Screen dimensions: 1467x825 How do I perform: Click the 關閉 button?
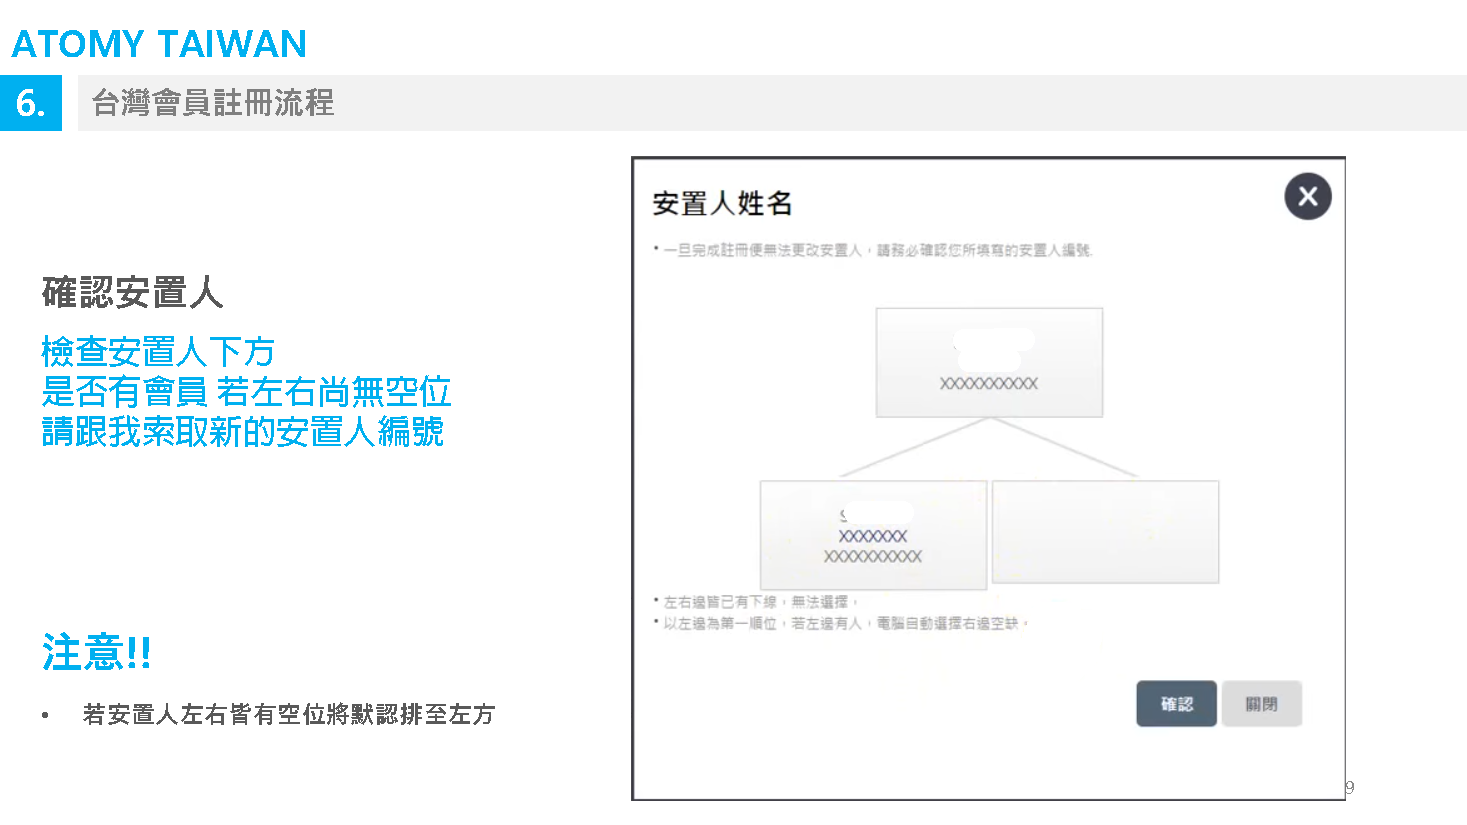[x=1261, y=704]
